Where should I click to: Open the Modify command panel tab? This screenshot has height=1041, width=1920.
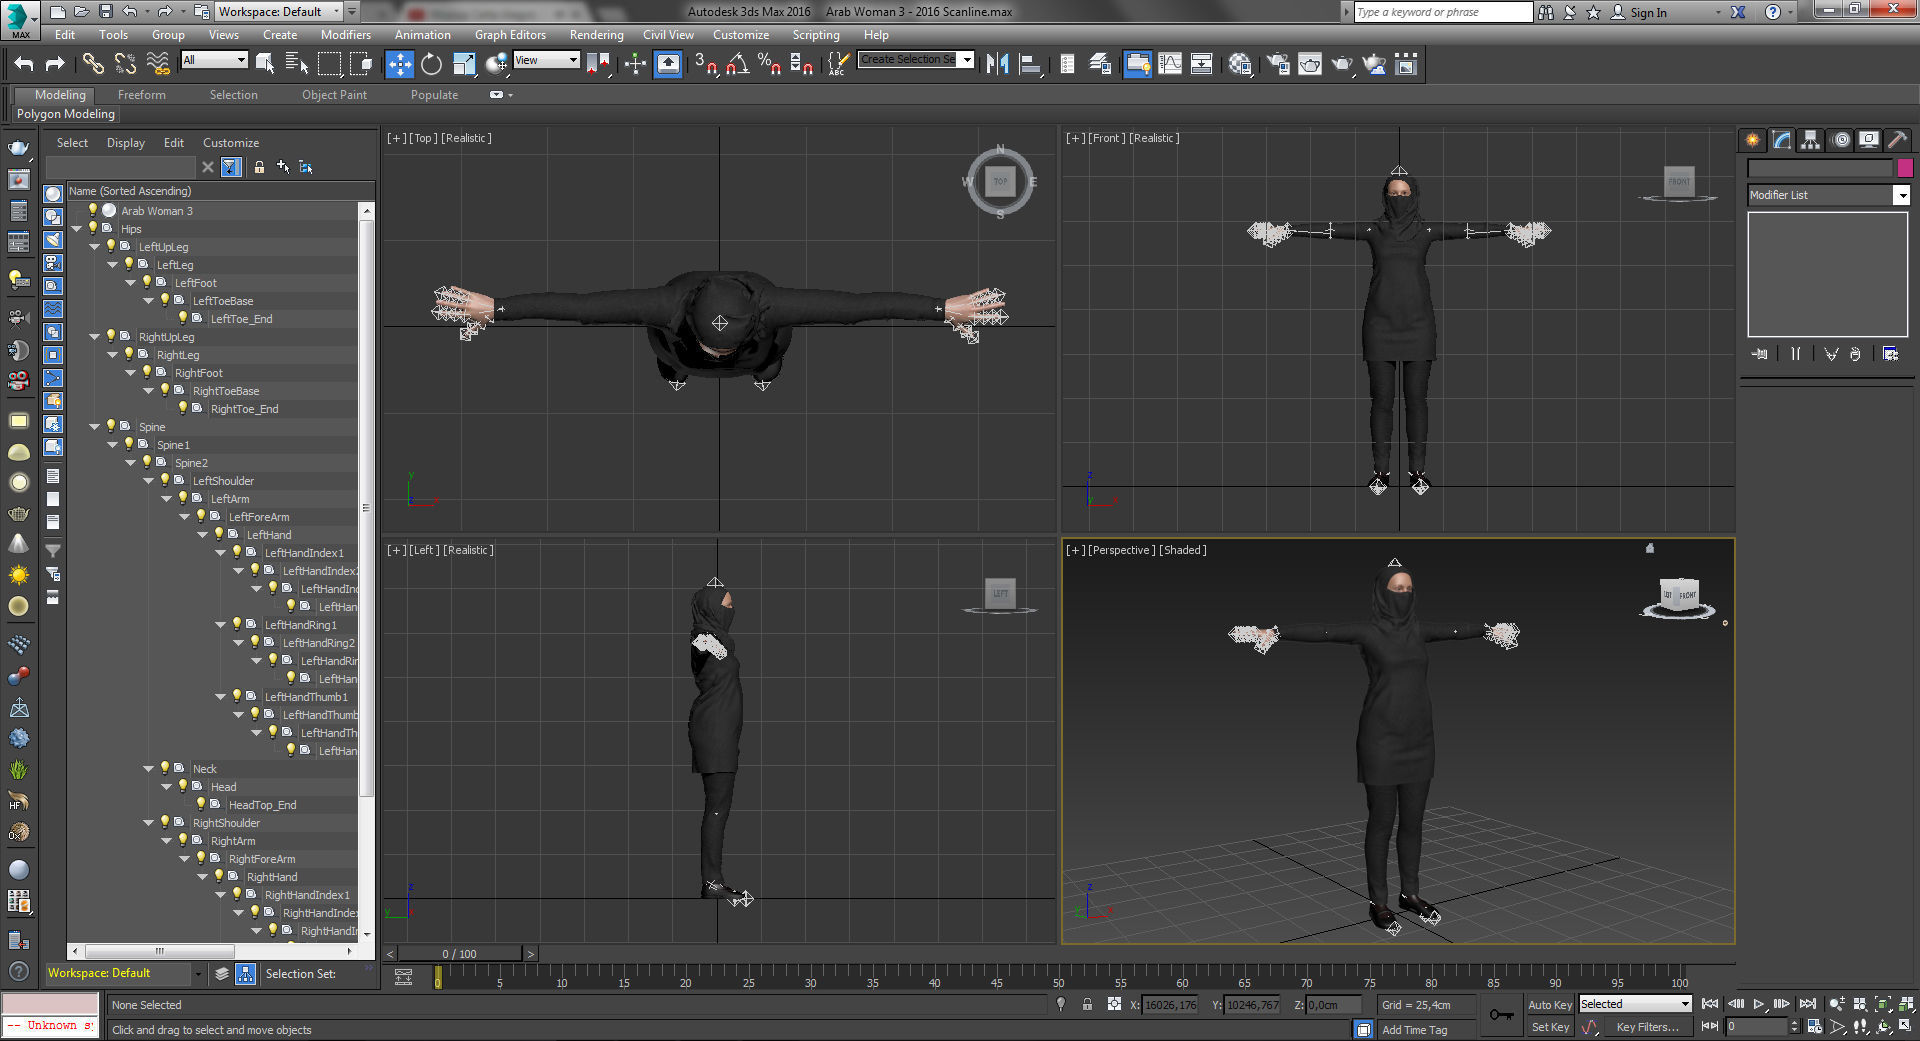click(1781, 140)
